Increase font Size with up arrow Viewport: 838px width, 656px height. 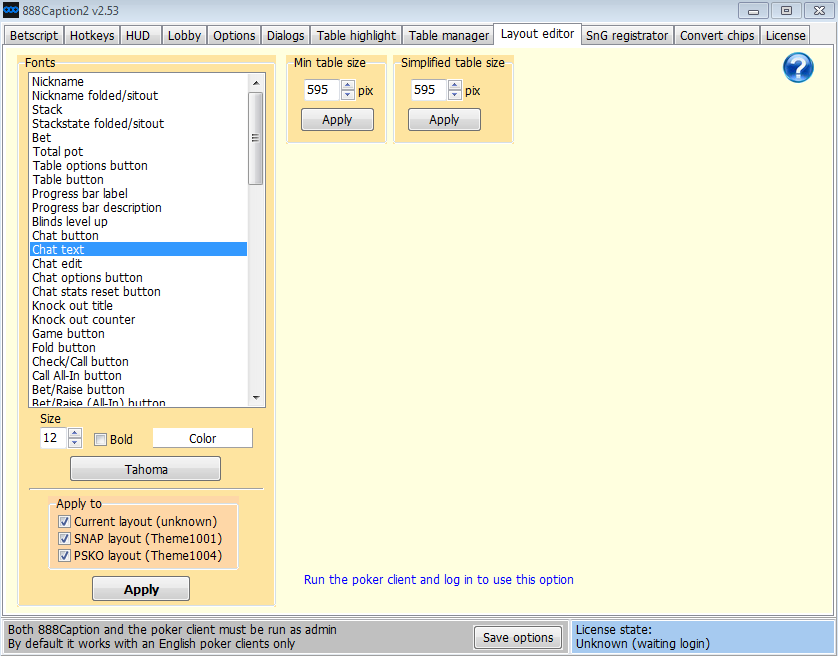point(75,433)
